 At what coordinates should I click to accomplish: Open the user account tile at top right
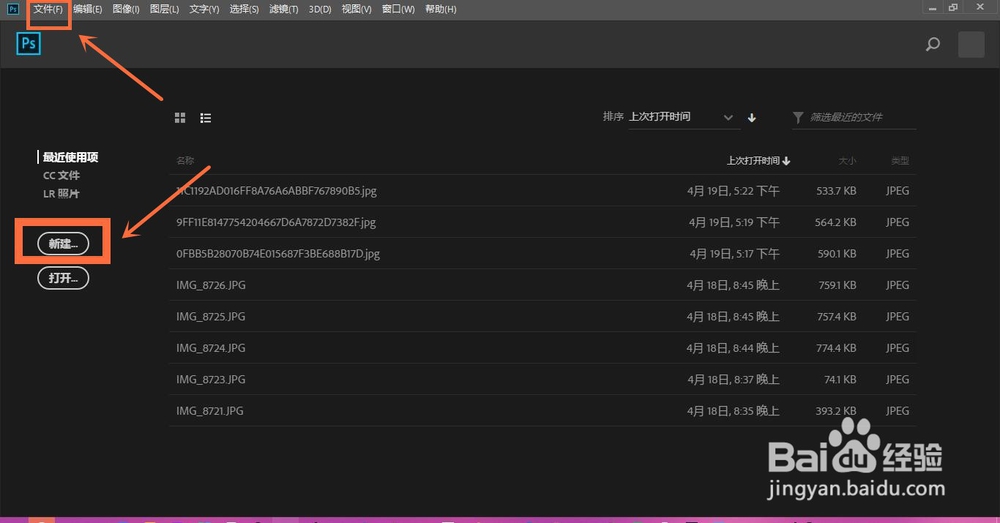971,45
